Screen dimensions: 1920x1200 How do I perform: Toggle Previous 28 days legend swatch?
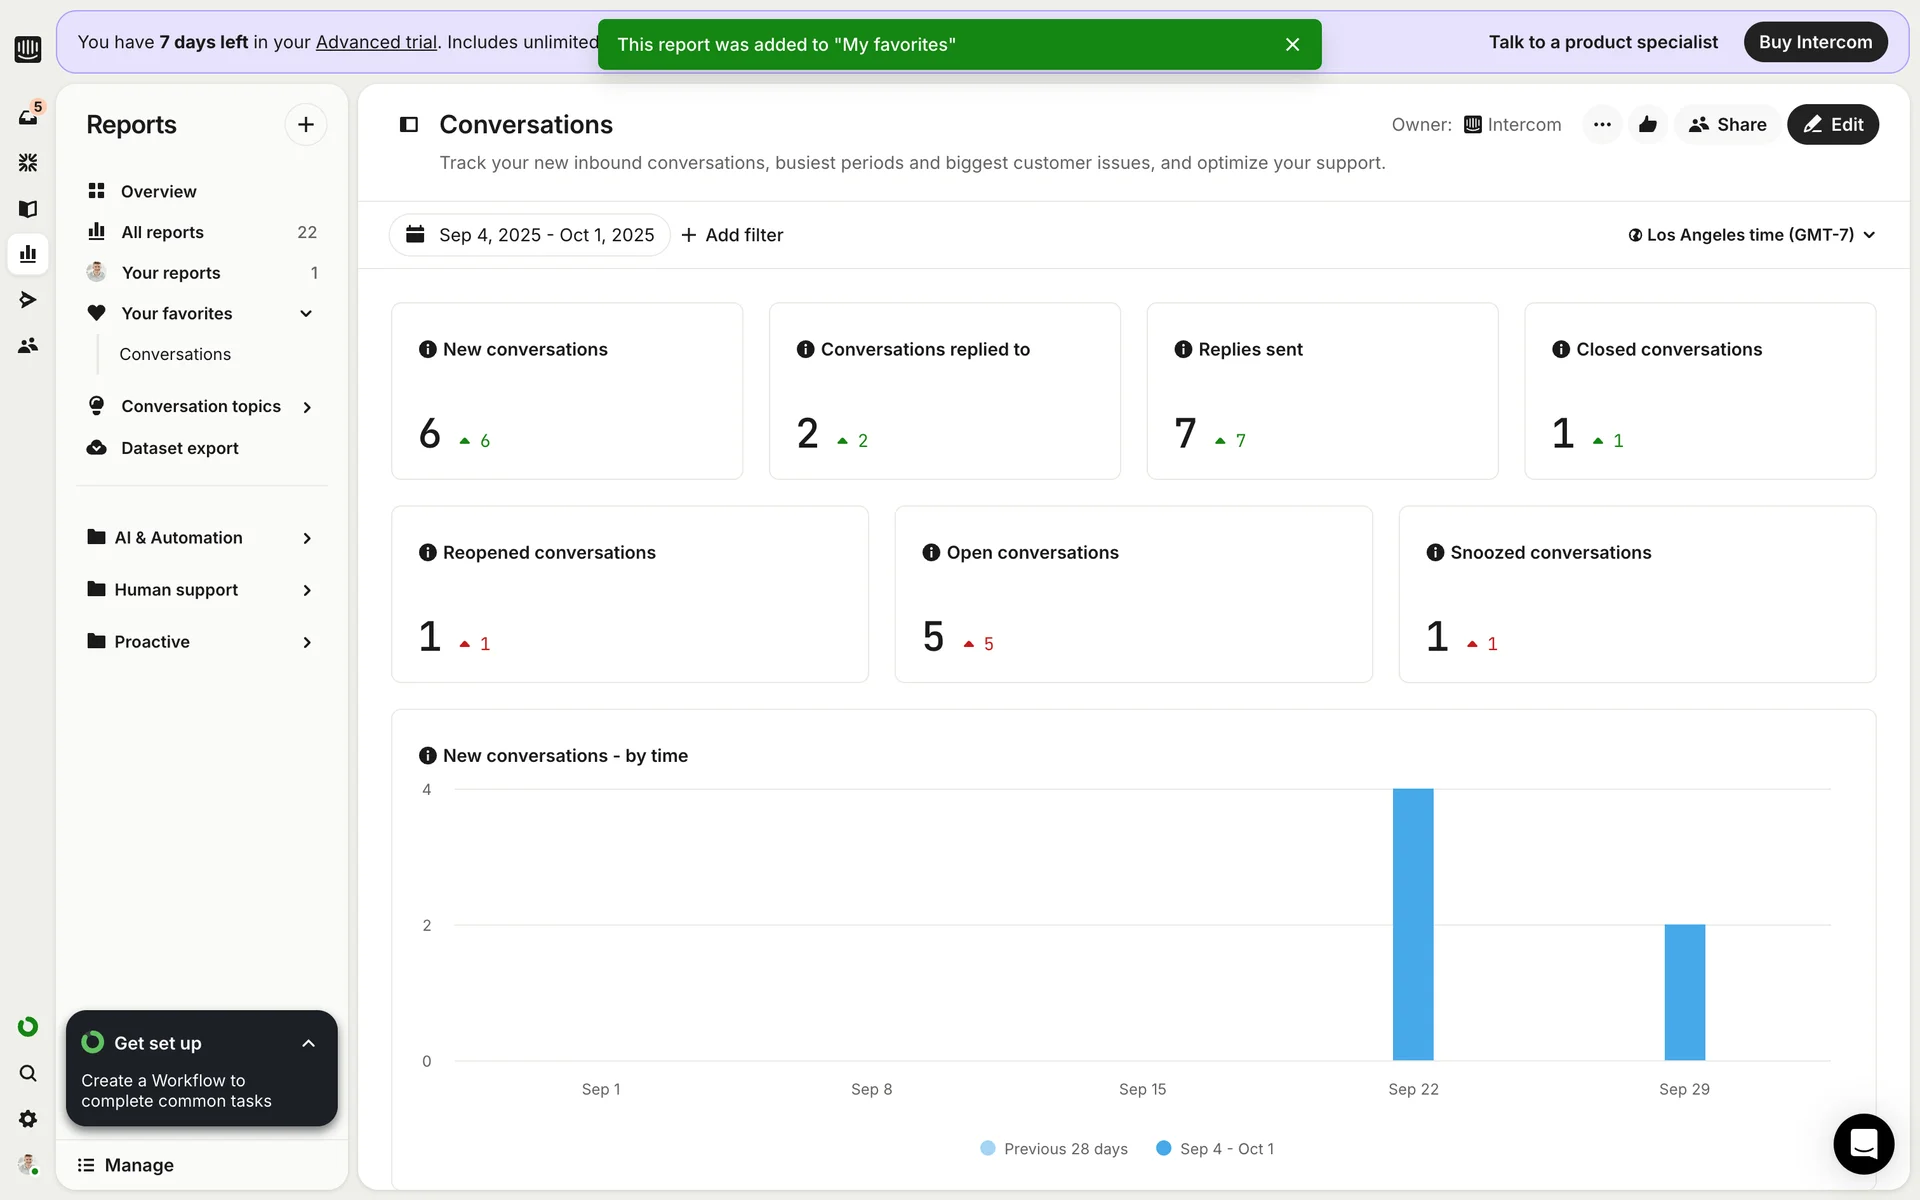coord(988,1148)
